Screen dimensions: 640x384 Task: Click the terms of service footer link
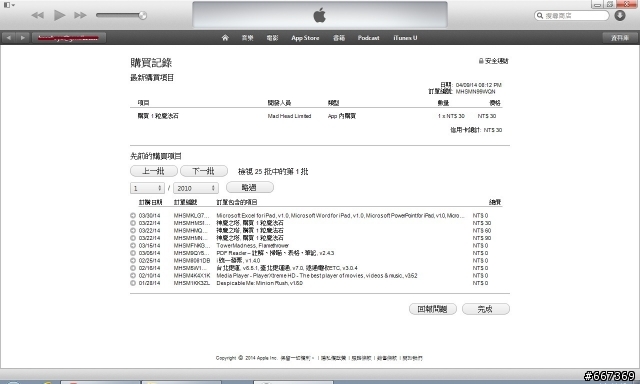click(x=362, y=358)
